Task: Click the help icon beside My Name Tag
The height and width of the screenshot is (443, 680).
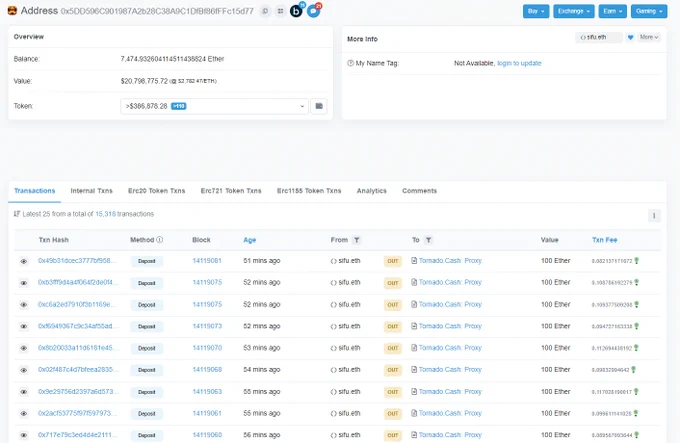Action: point(350,63)
